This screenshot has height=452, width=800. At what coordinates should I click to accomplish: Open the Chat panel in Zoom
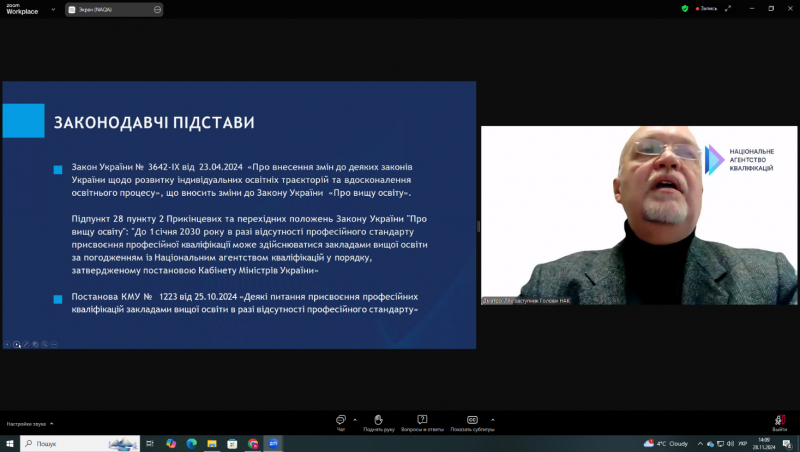(x=341, y=421)
